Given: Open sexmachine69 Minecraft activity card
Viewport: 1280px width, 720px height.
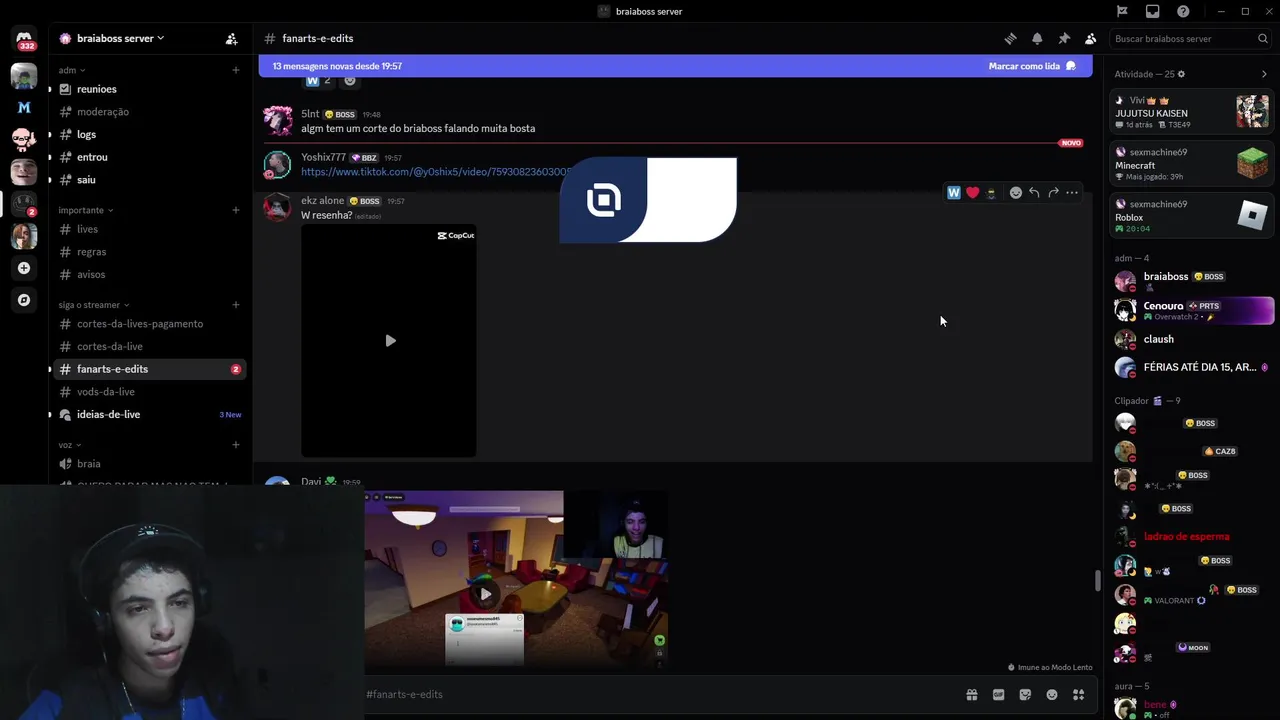Looking at the screenshot, I should pyautogui.click(x=1192, y=164).
